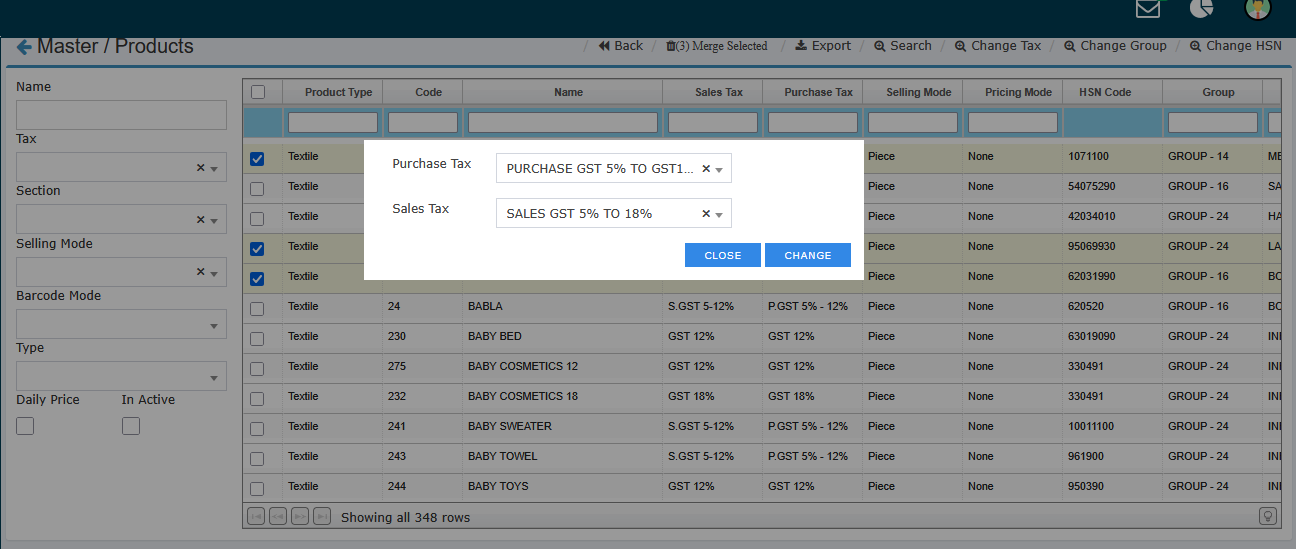Toggle the select-all checkbox in grid header
The height and width of the screenshot is (549, 1296).
pos(258,92)
